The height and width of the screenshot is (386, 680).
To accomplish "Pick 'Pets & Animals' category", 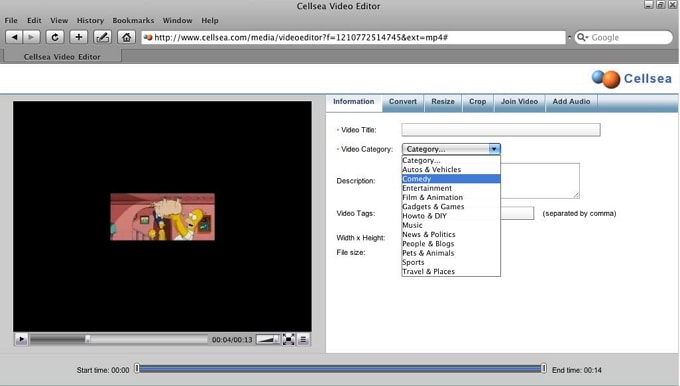I will point(451,253).
